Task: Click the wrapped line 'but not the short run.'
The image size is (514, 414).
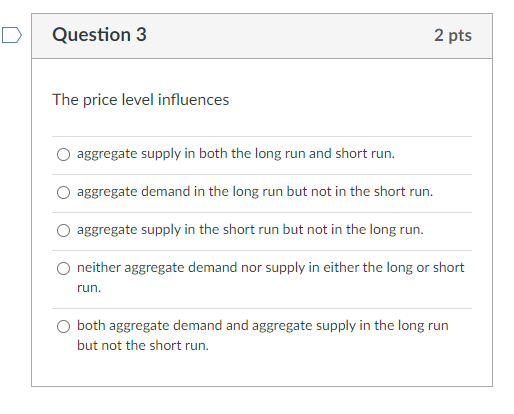Action: (143, 345)
